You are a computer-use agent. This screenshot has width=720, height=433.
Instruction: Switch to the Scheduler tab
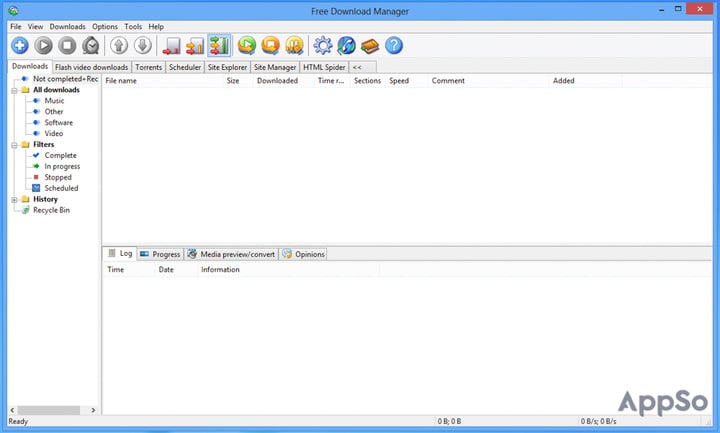point(185,67)
